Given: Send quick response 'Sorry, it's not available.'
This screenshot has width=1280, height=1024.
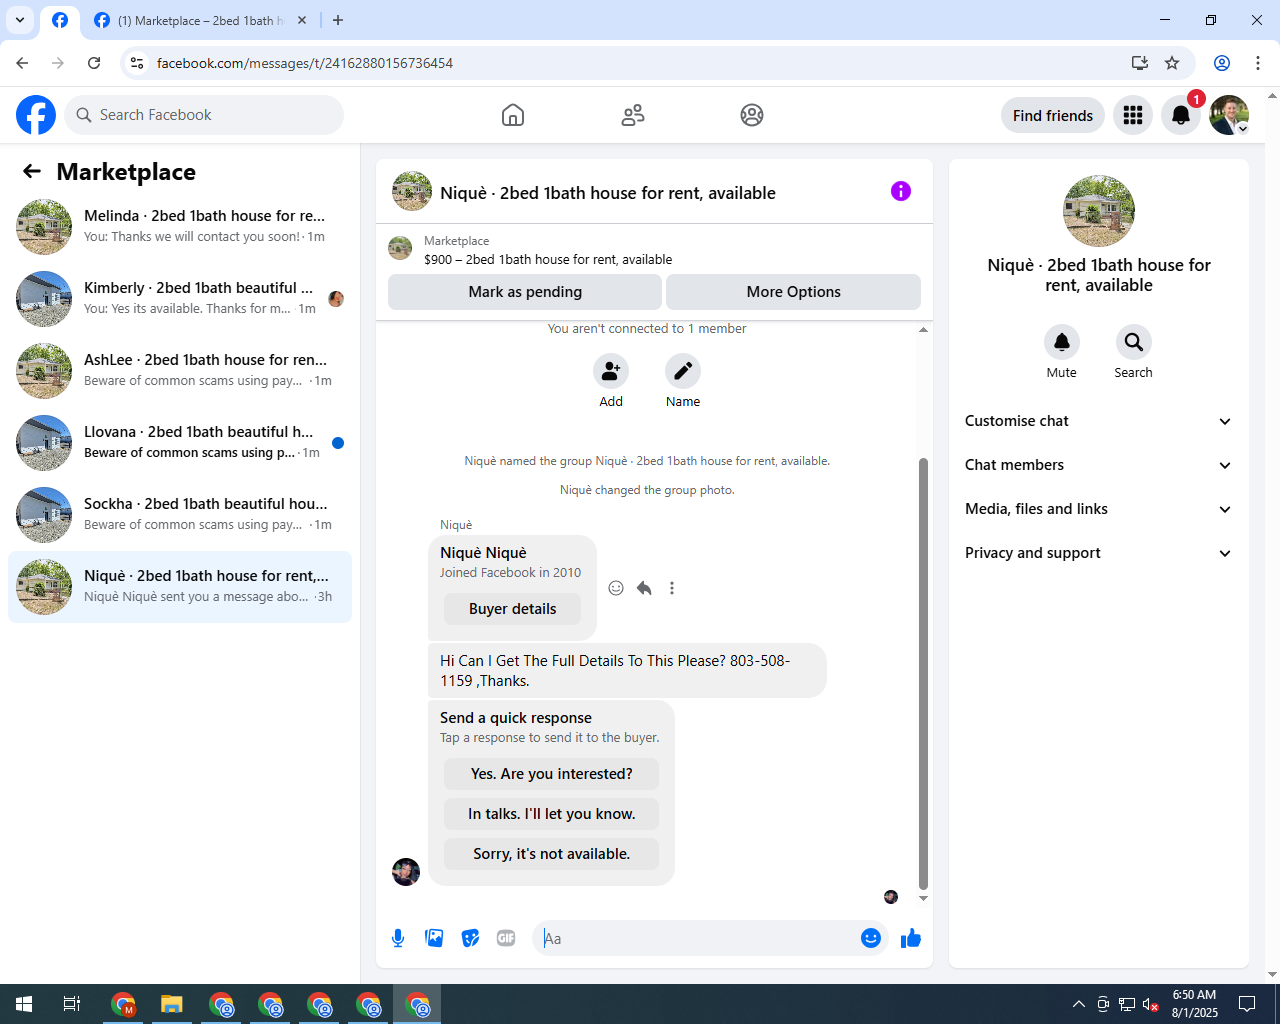Looking at the screenshot, I should click(551, 854).
